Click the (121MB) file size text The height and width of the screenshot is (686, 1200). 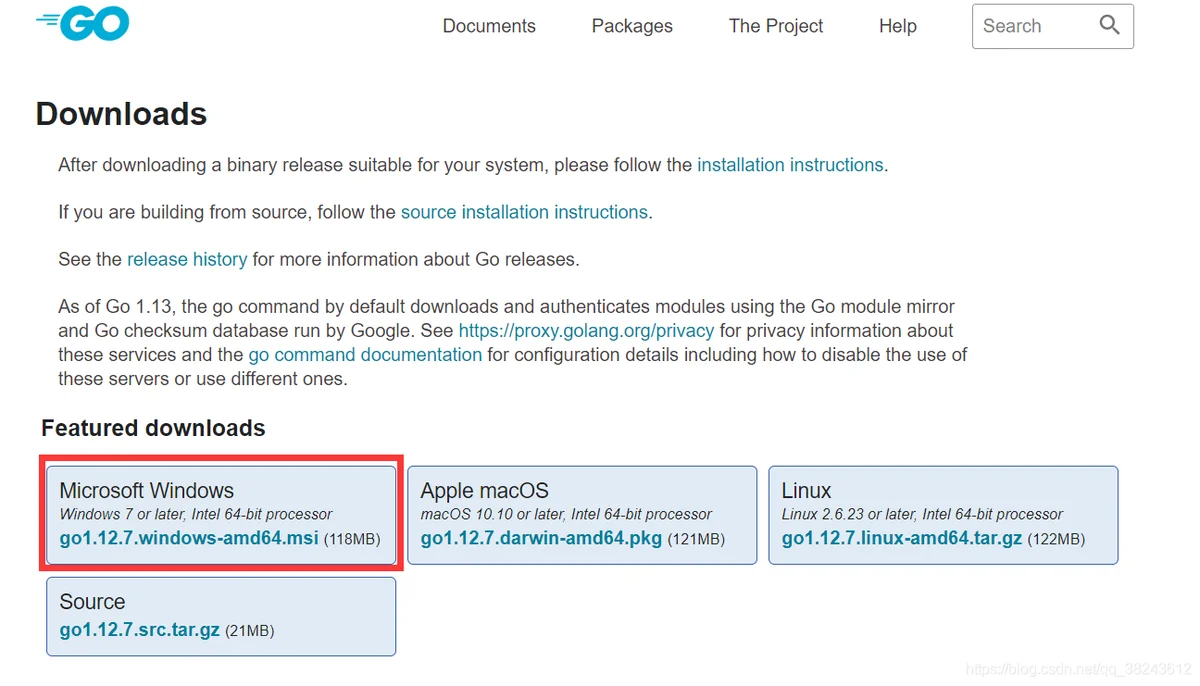(696, 539)
